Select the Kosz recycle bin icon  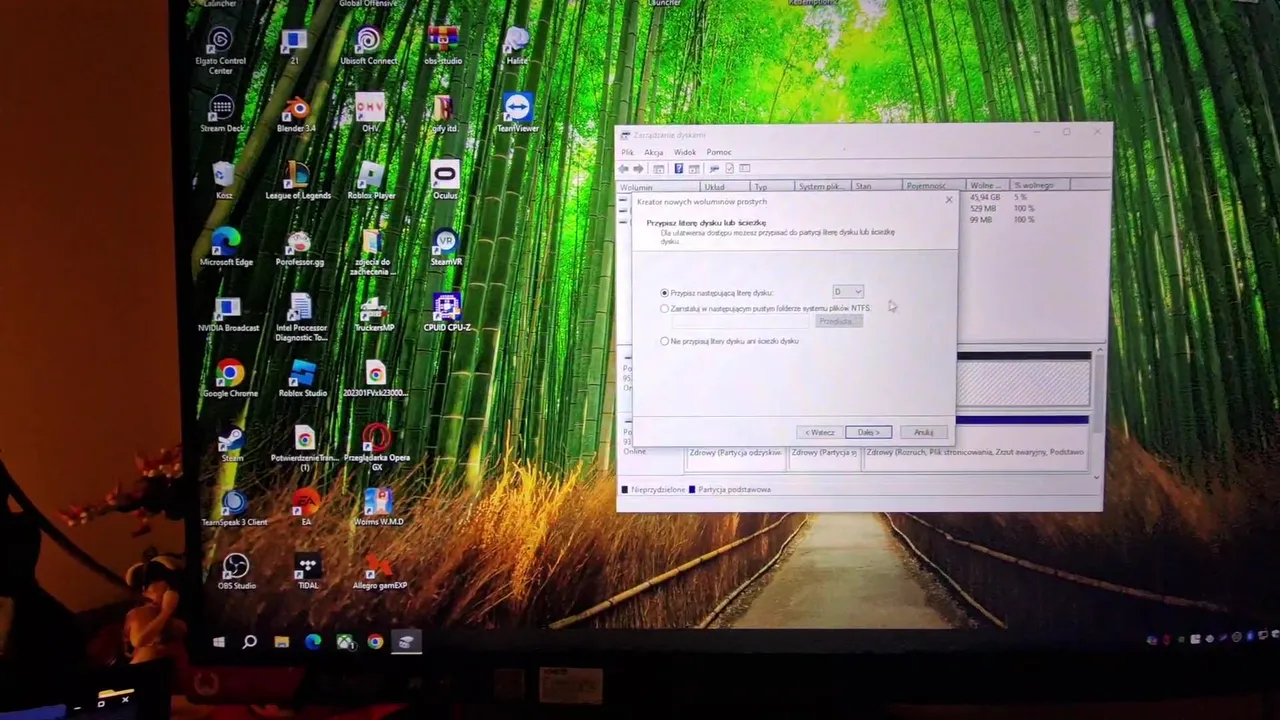(x=223, y=181)
